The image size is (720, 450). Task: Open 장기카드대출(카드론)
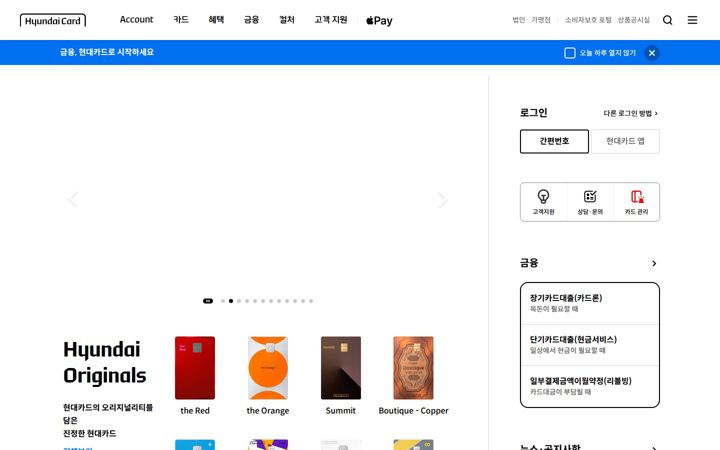[590, 304]
